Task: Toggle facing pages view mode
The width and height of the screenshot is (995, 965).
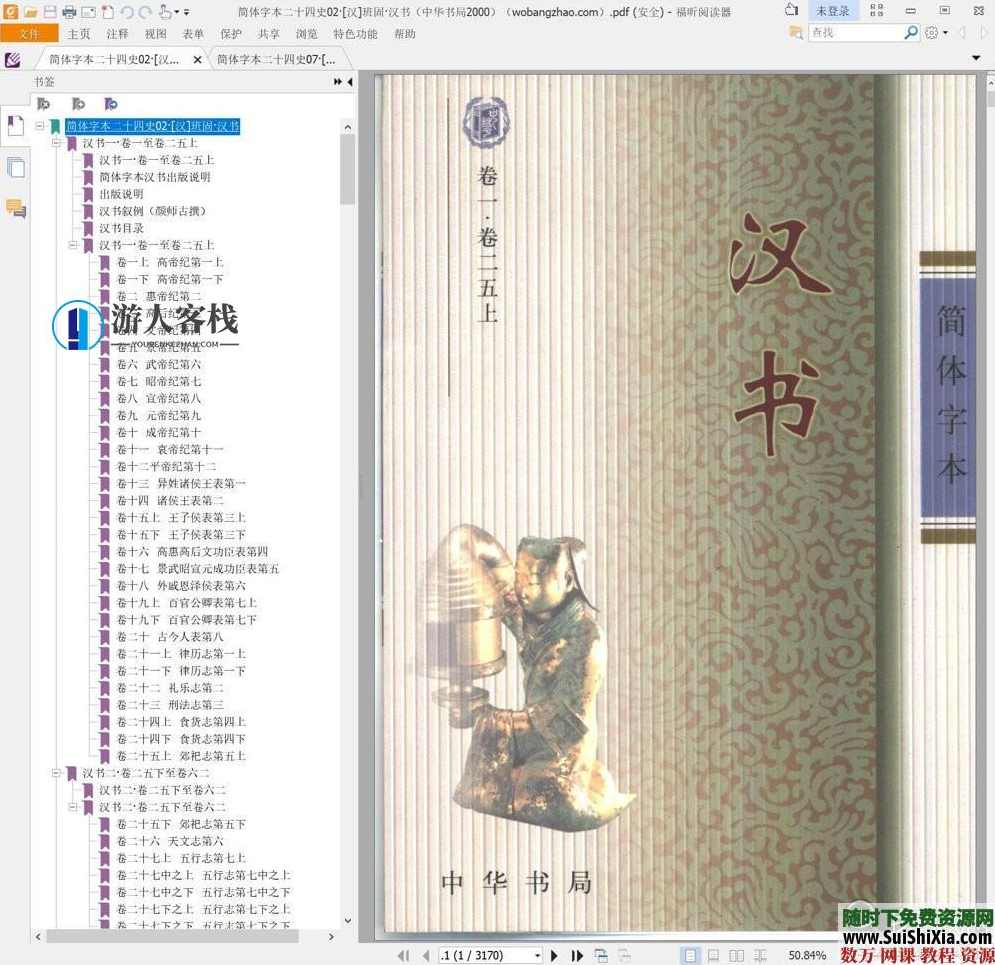Action: (x=737, y=955)
